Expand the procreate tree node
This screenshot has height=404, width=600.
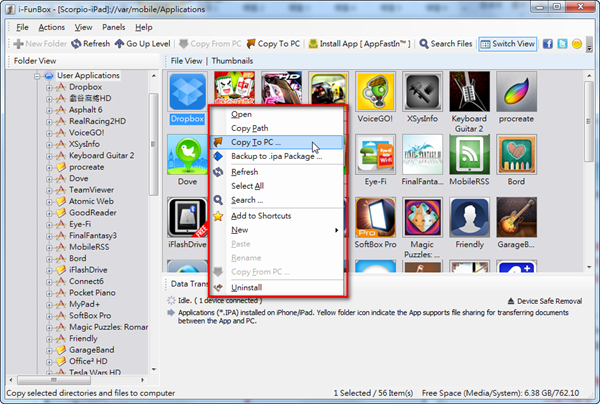coord(49,168)
